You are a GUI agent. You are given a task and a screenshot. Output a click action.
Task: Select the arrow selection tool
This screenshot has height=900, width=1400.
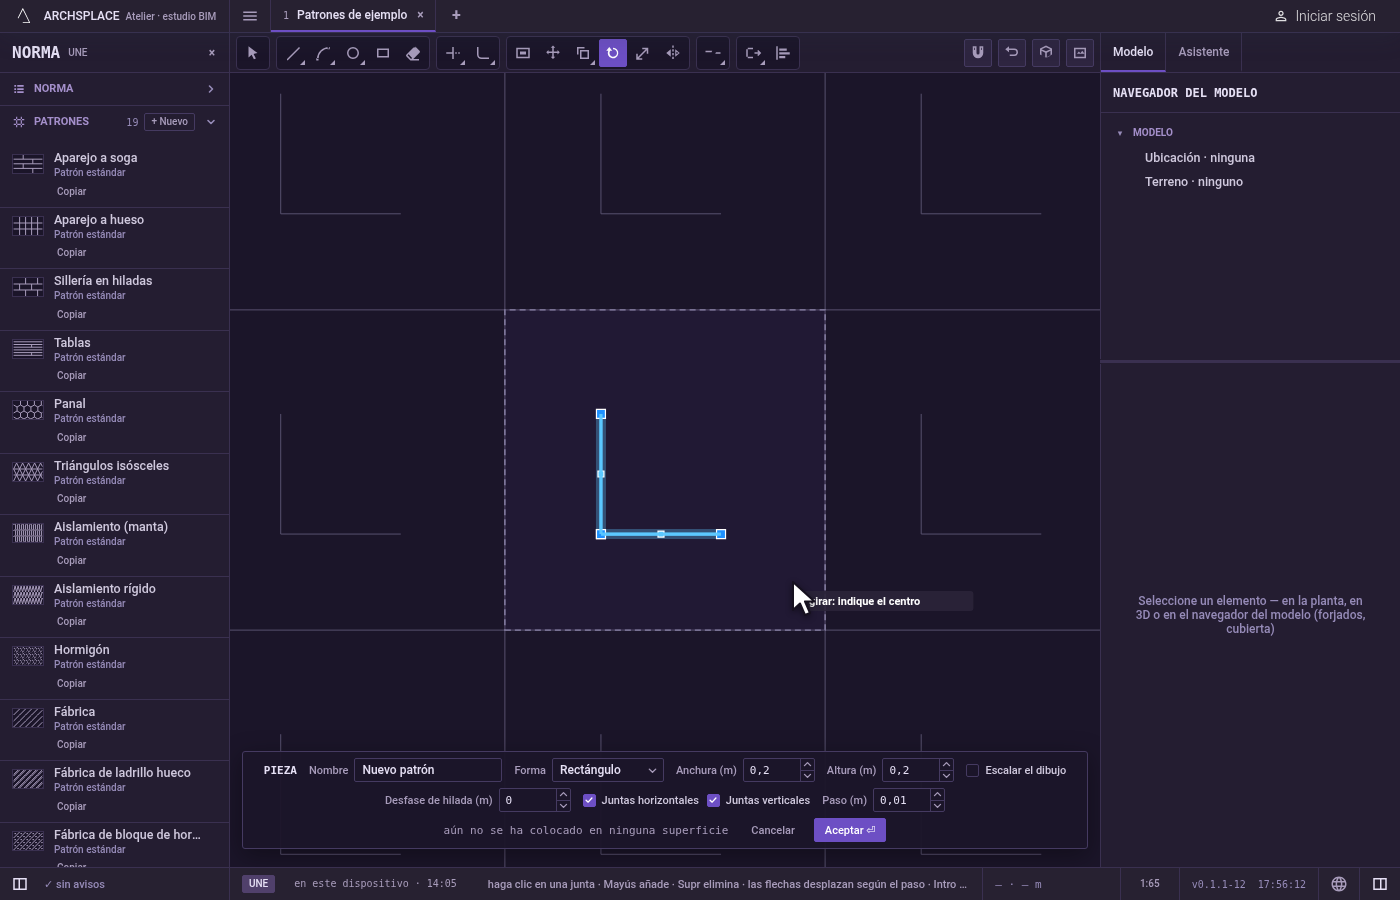tap(252, 53)
